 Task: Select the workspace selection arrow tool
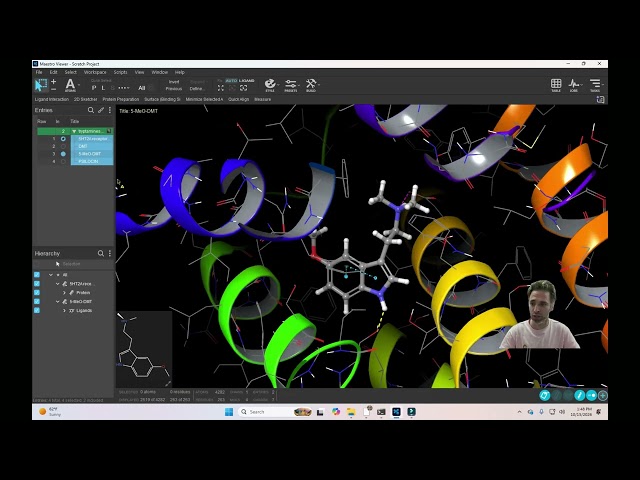click(x=40, y=85)
